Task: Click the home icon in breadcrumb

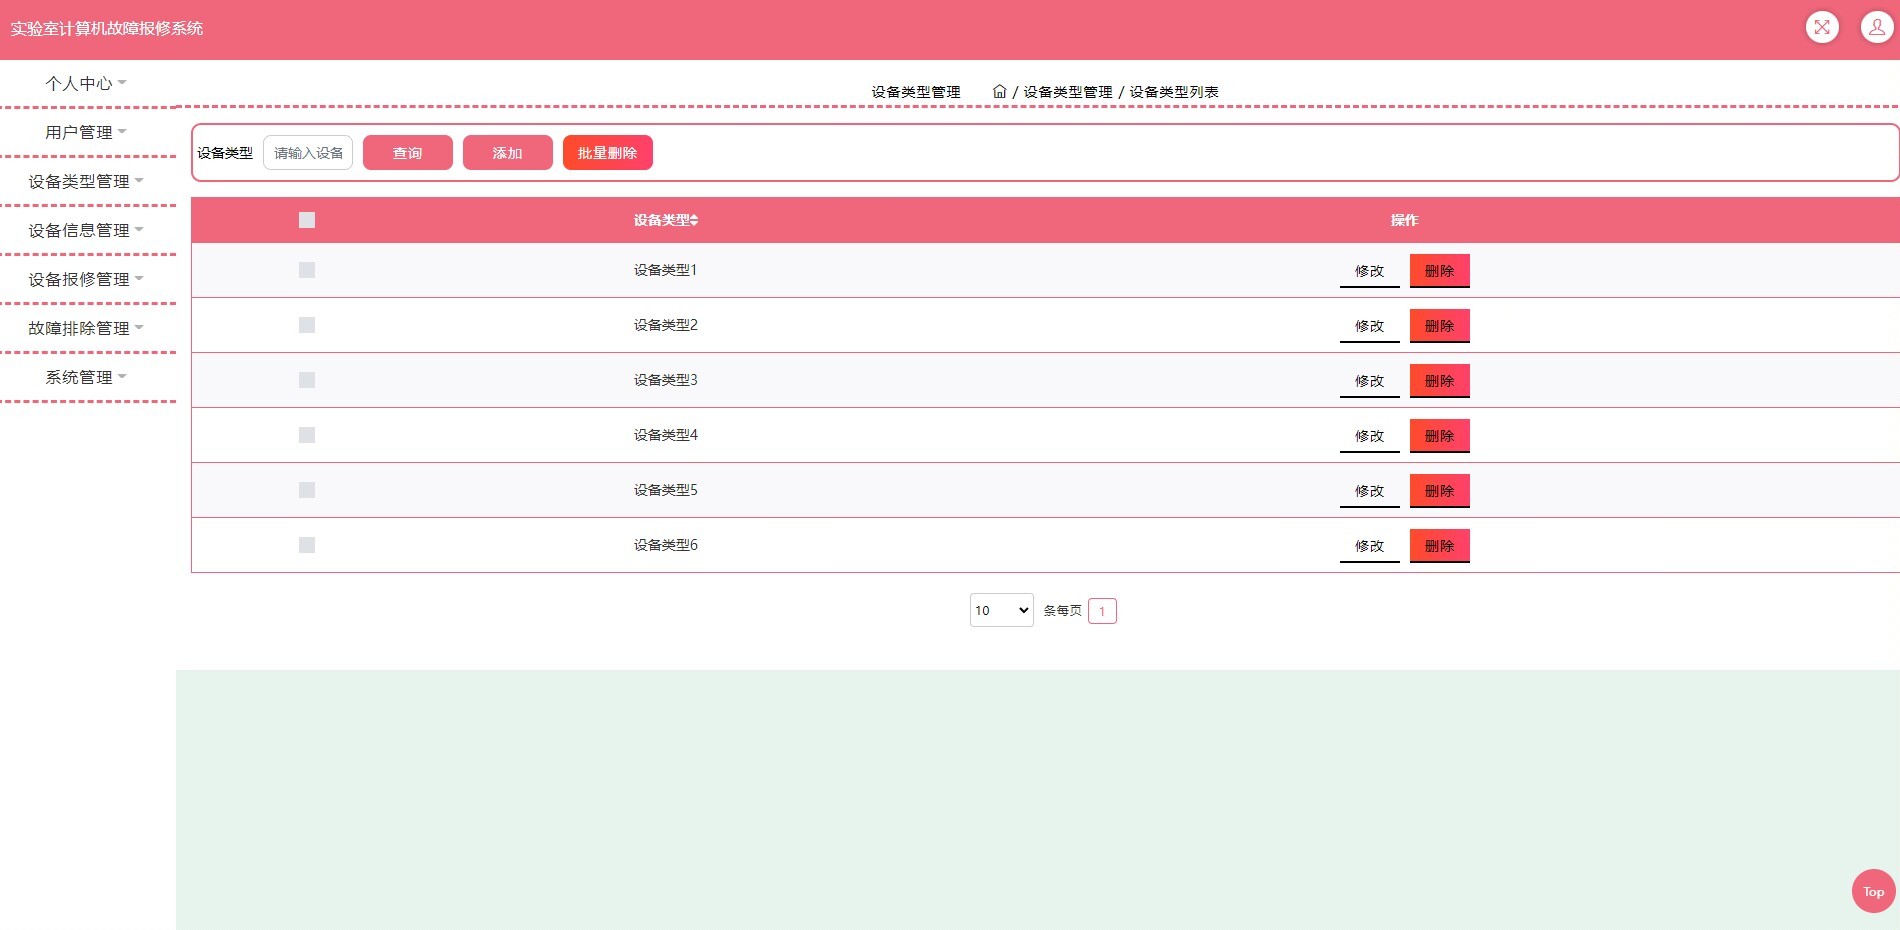Action: pos(999,91)
